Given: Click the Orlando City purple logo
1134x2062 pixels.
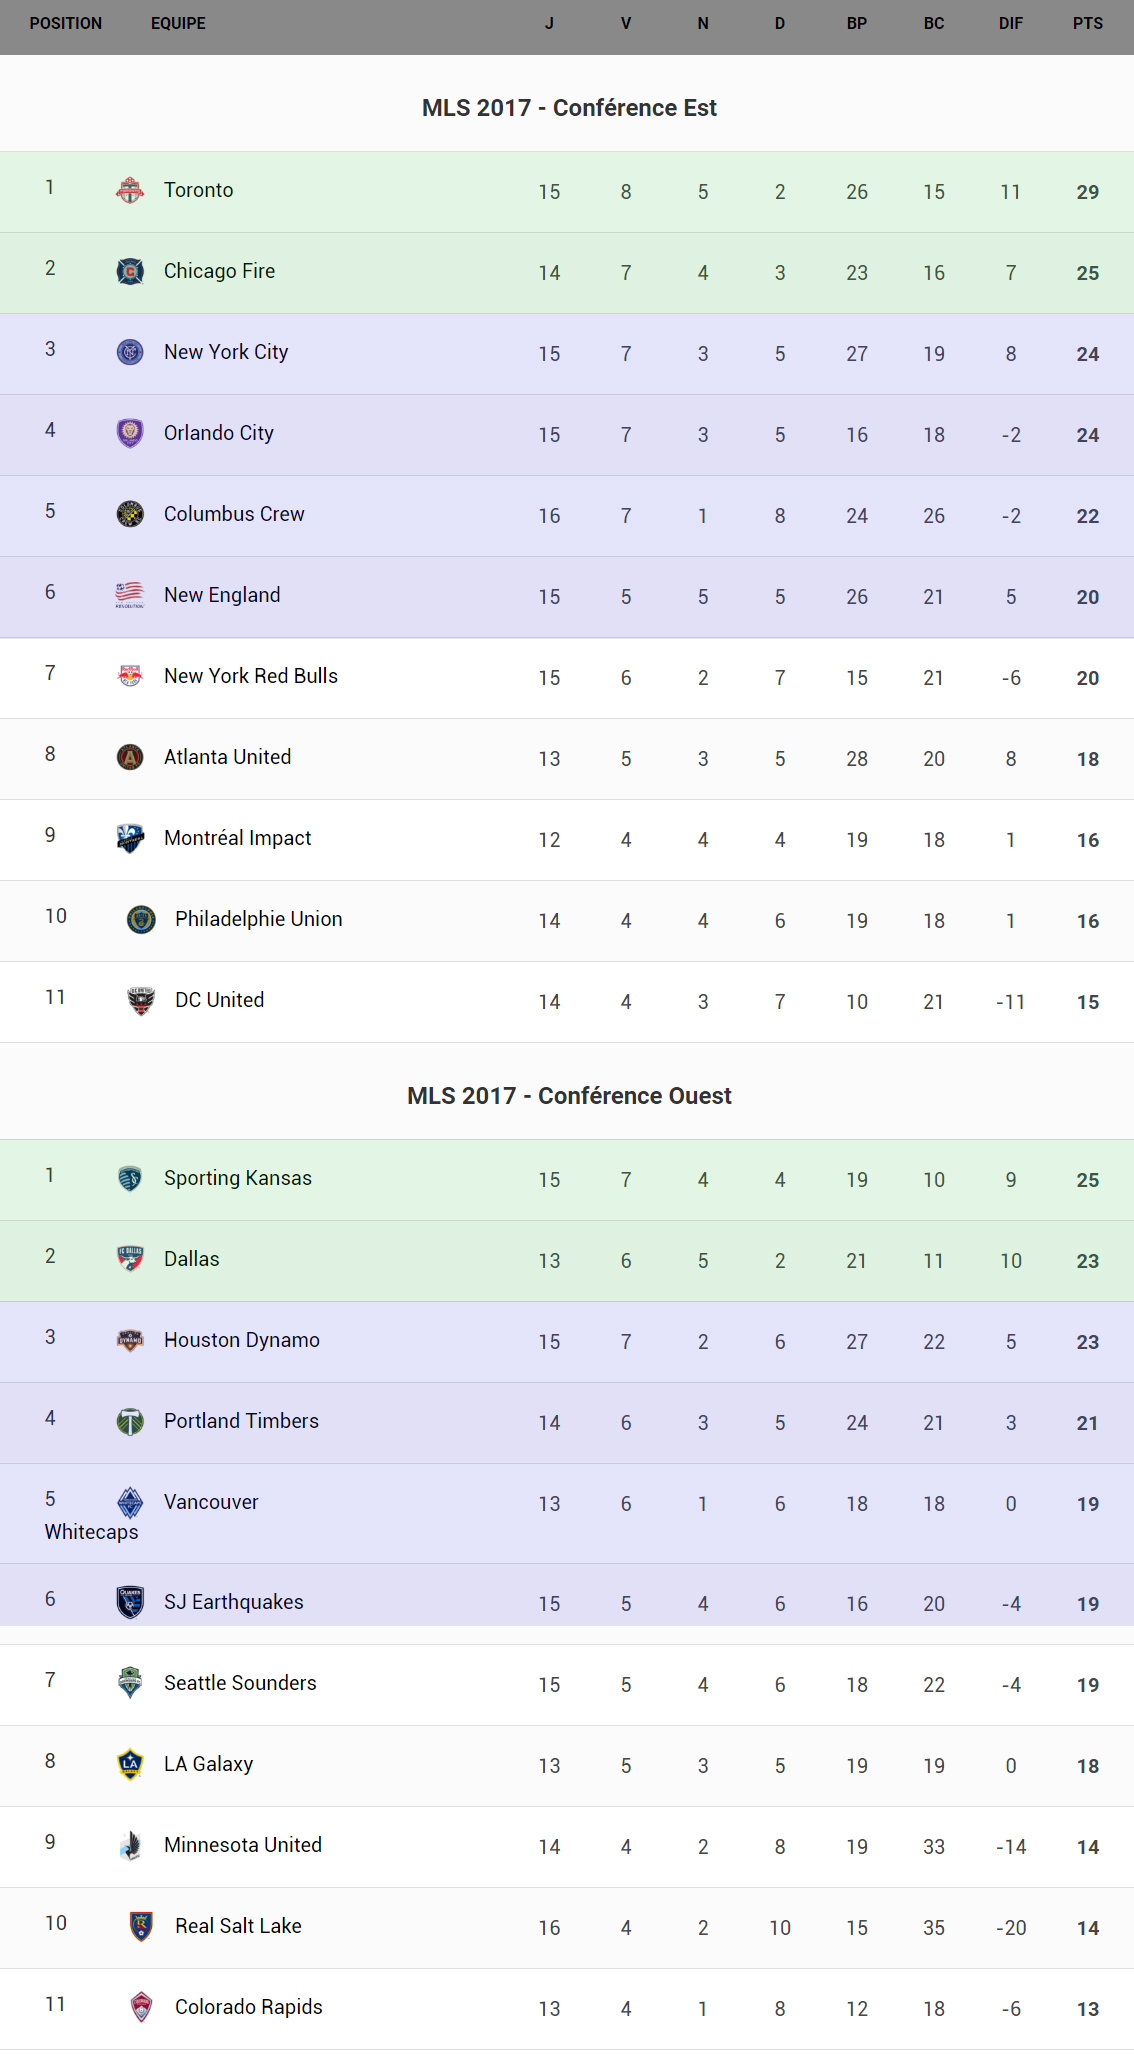Looking at the screenshot, I should (x=130, y=433).
